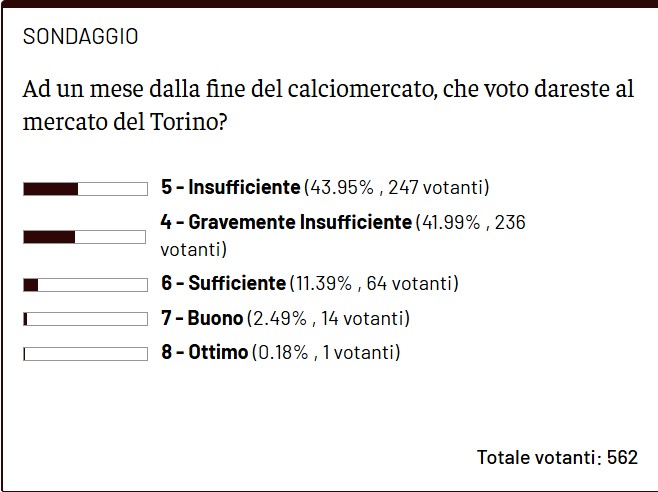Screen dimensions: 658x492
Task: Select the "5 - Insufficiente" option label
Action: point(230,187)
